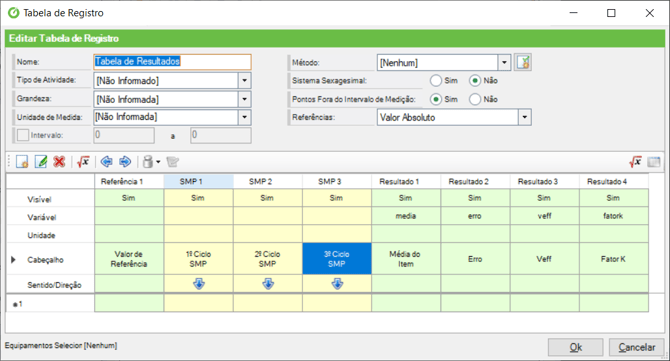Close the Tabela de Registro window
670x361 pixels.
649,13
